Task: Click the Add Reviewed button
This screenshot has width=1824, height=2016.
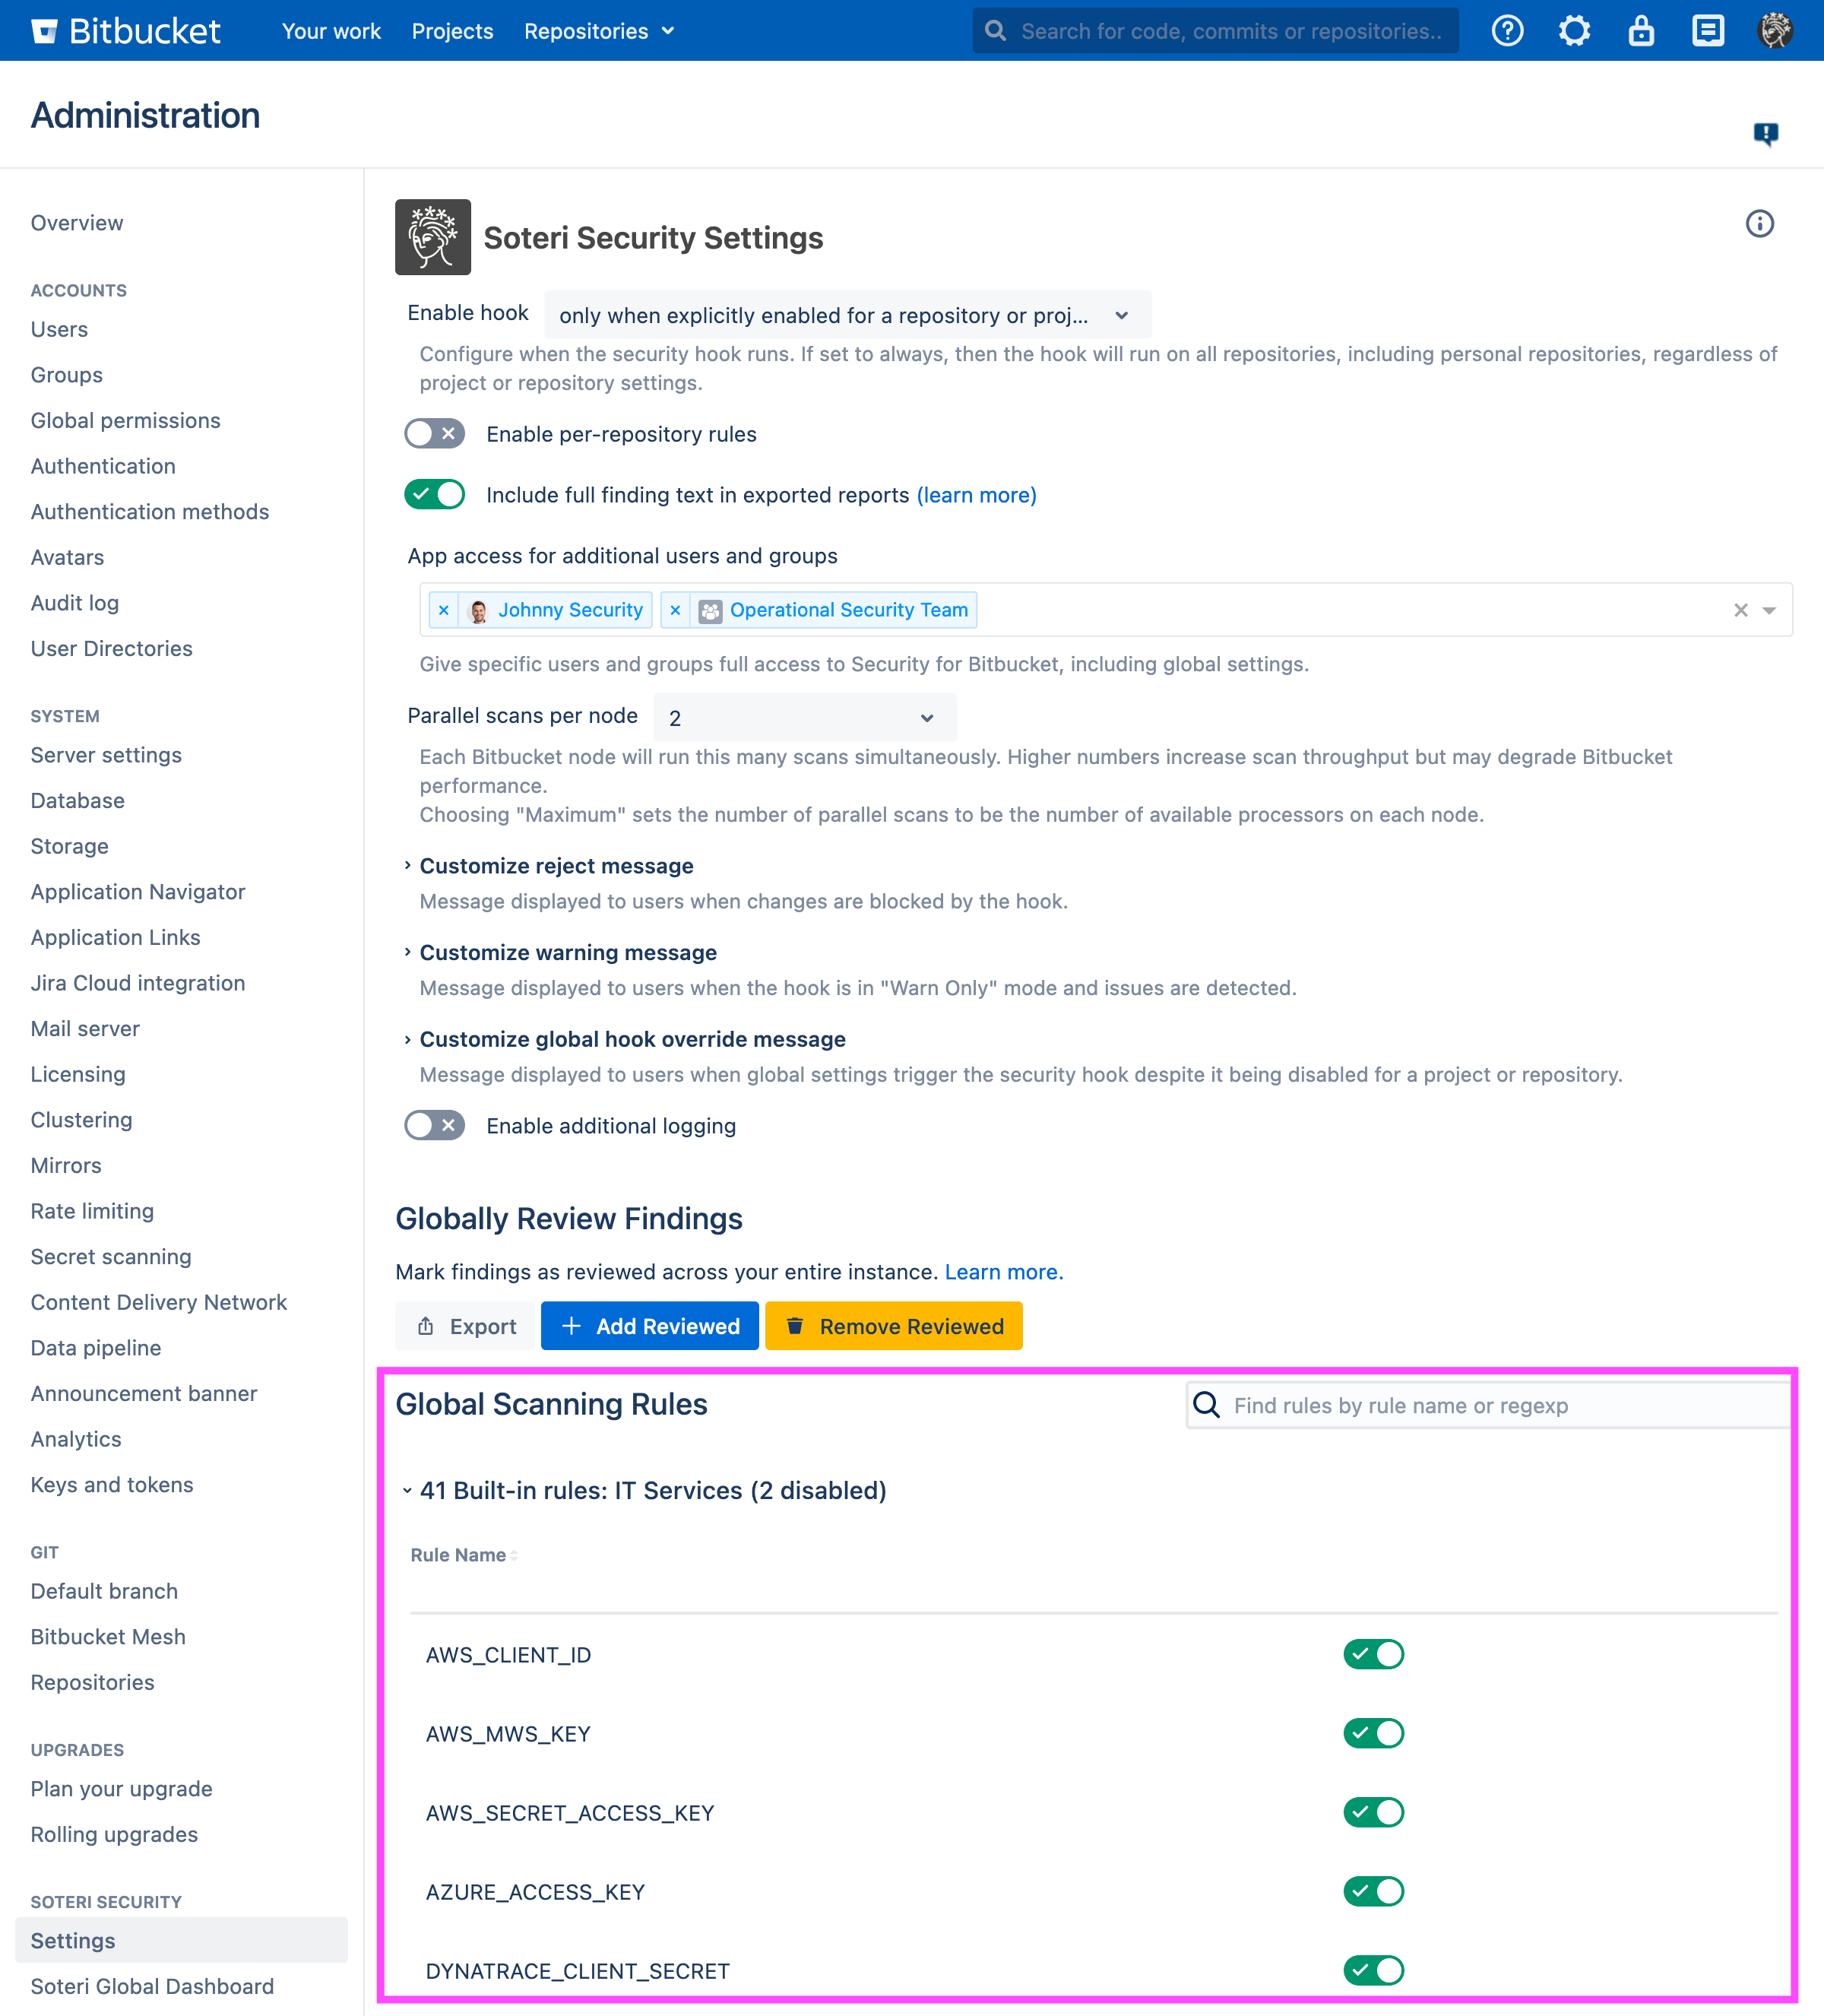Action: click(x=650, y=1326)
